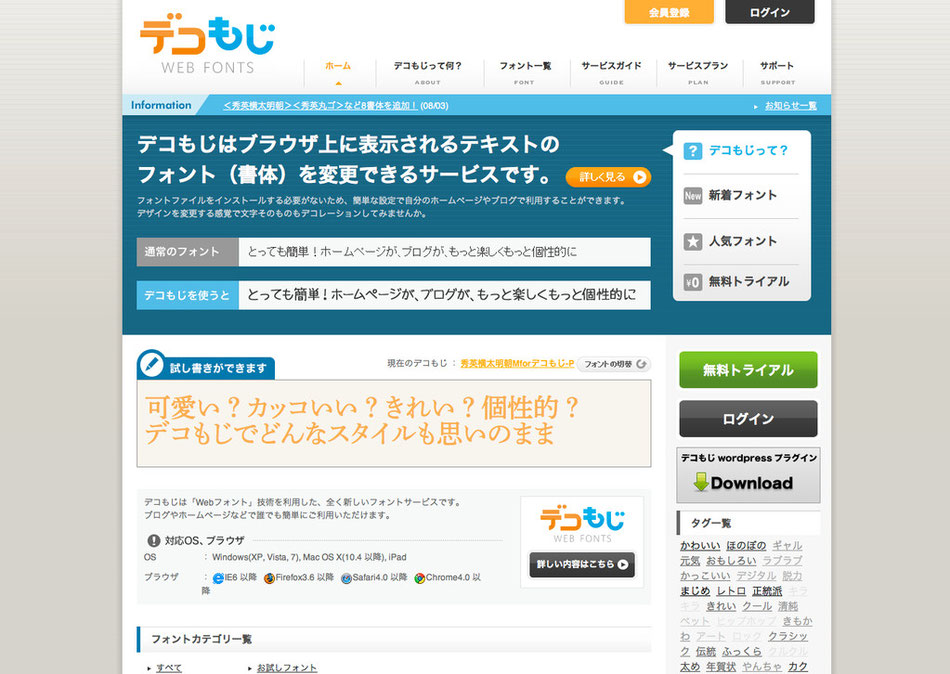Click the New icon beside 新着フォント
Image resolution: width=950 pixels, height=674 pixels.
693,195
